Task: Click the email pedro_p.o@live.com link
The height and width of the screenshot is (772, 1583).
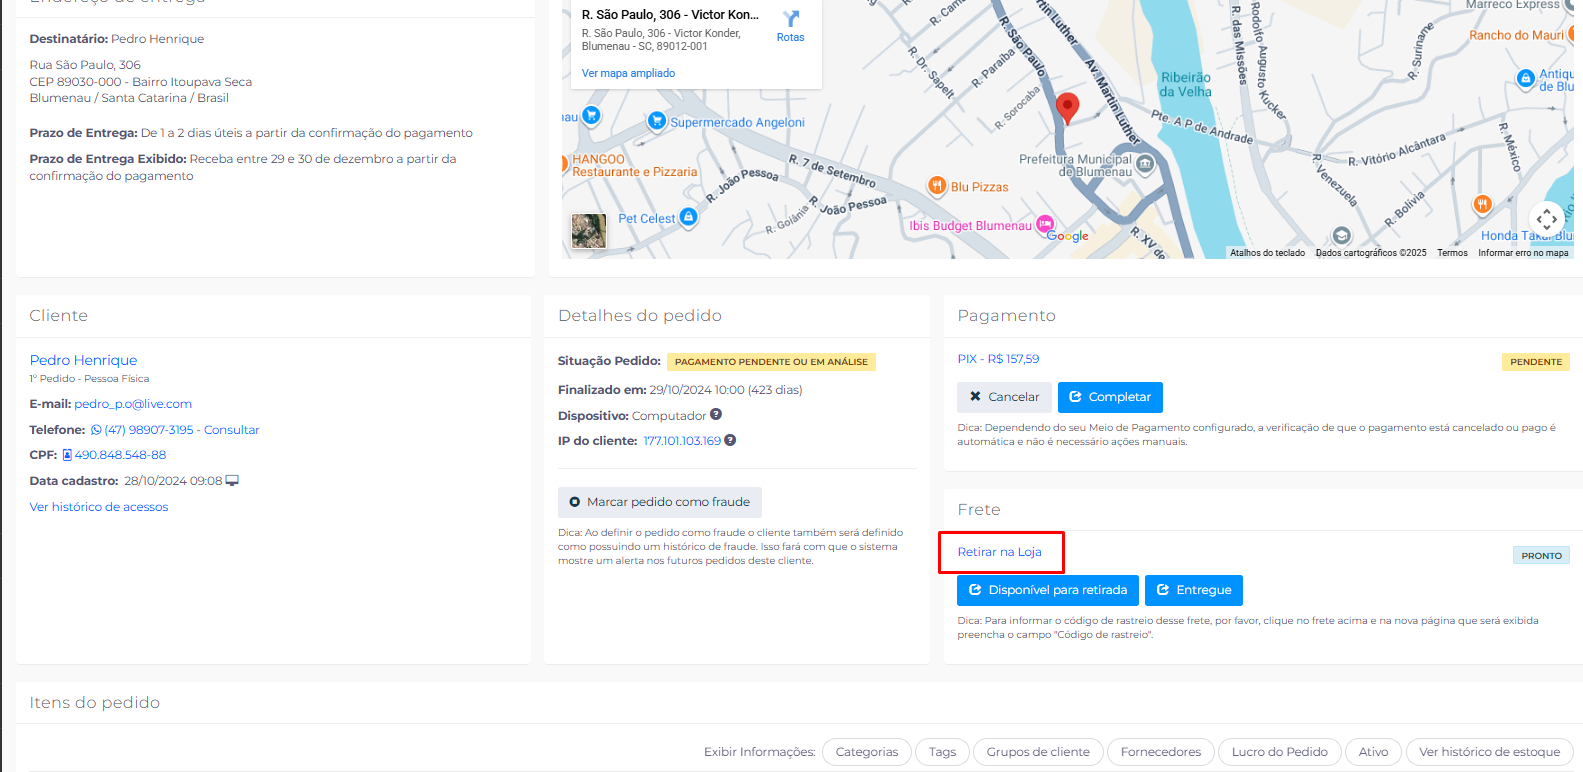Action: click(x=133, y=404)
